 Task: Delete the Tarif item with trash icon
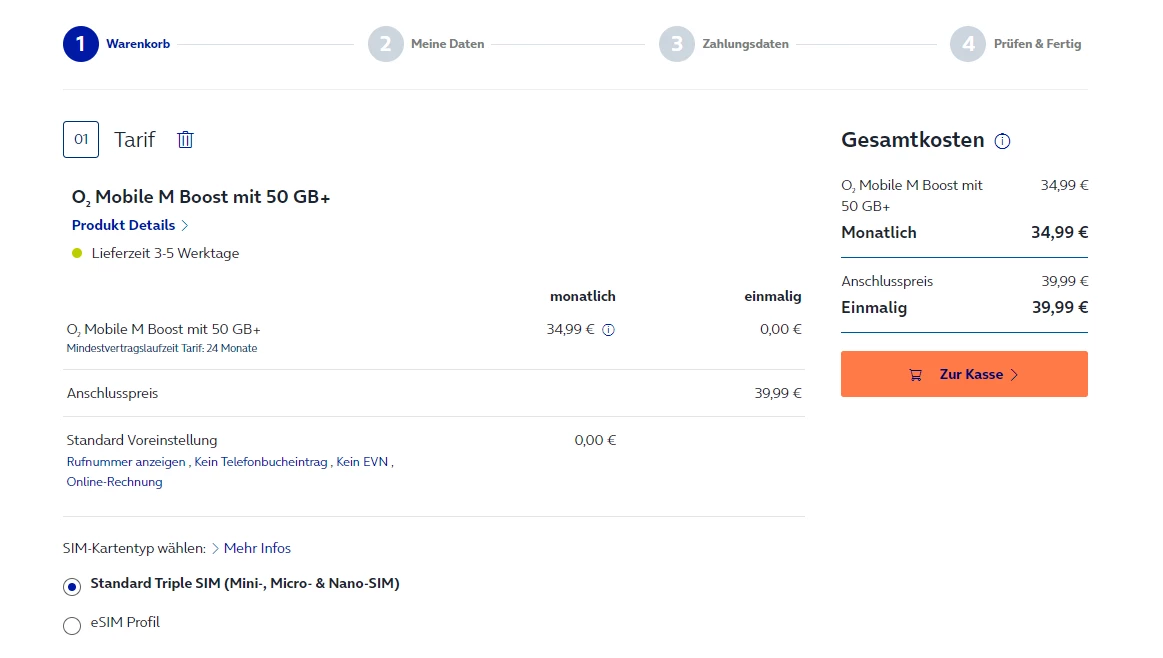point(185,140)
